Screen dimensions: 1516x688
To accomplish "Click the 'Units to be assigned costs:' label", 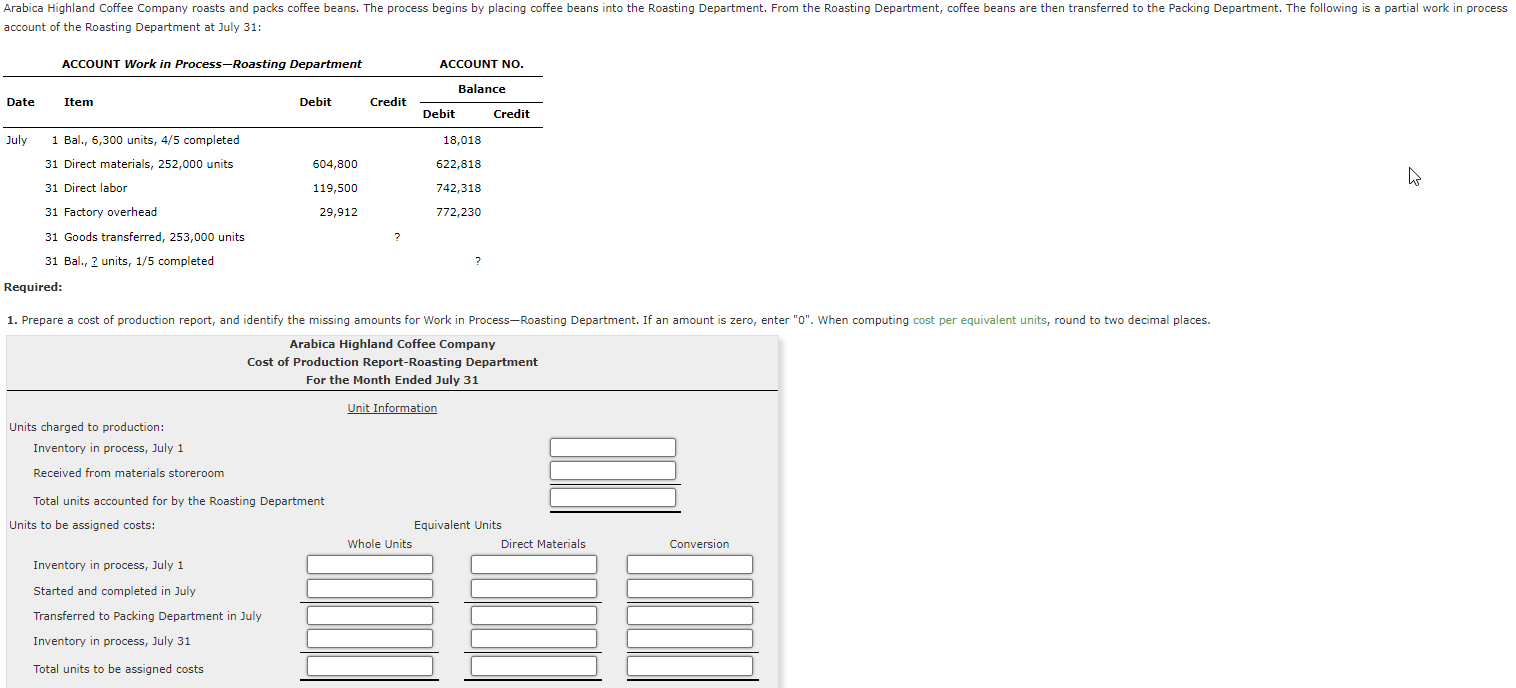I will click(x=82, y=525).
